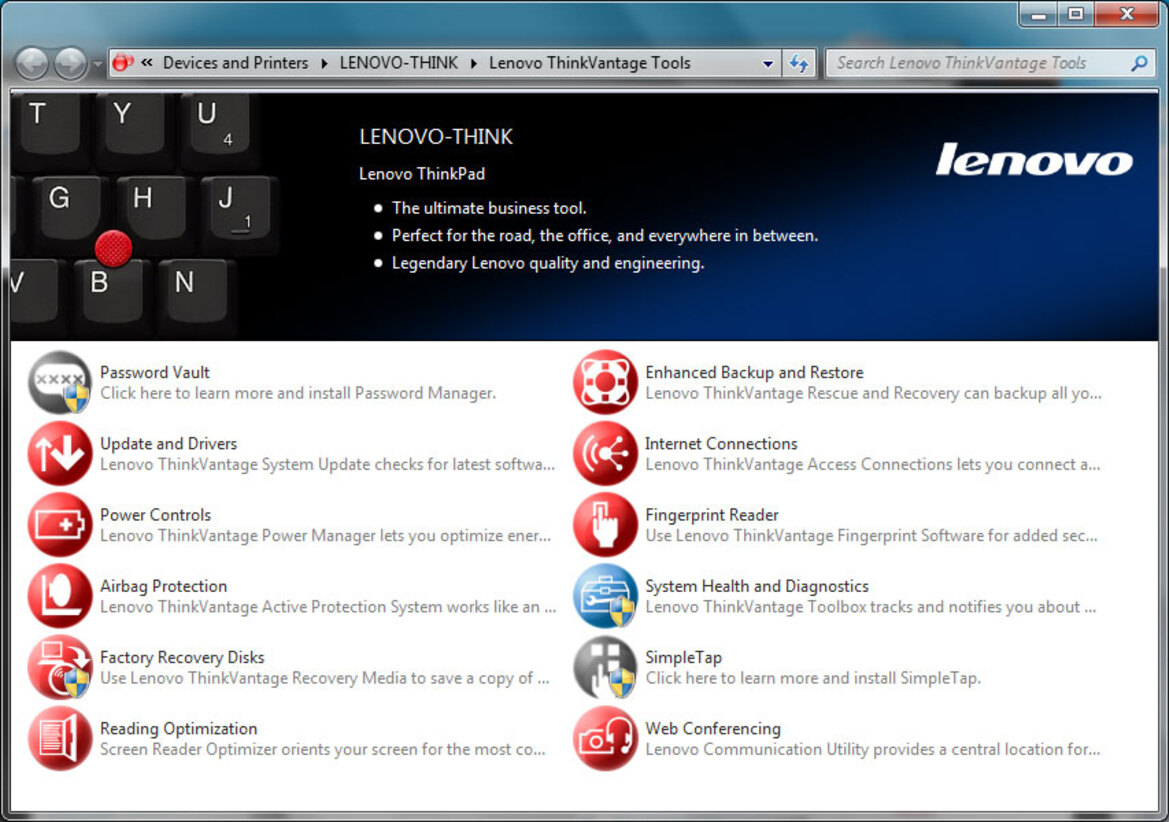Click the search magnifier icon

pos(1139,63)
